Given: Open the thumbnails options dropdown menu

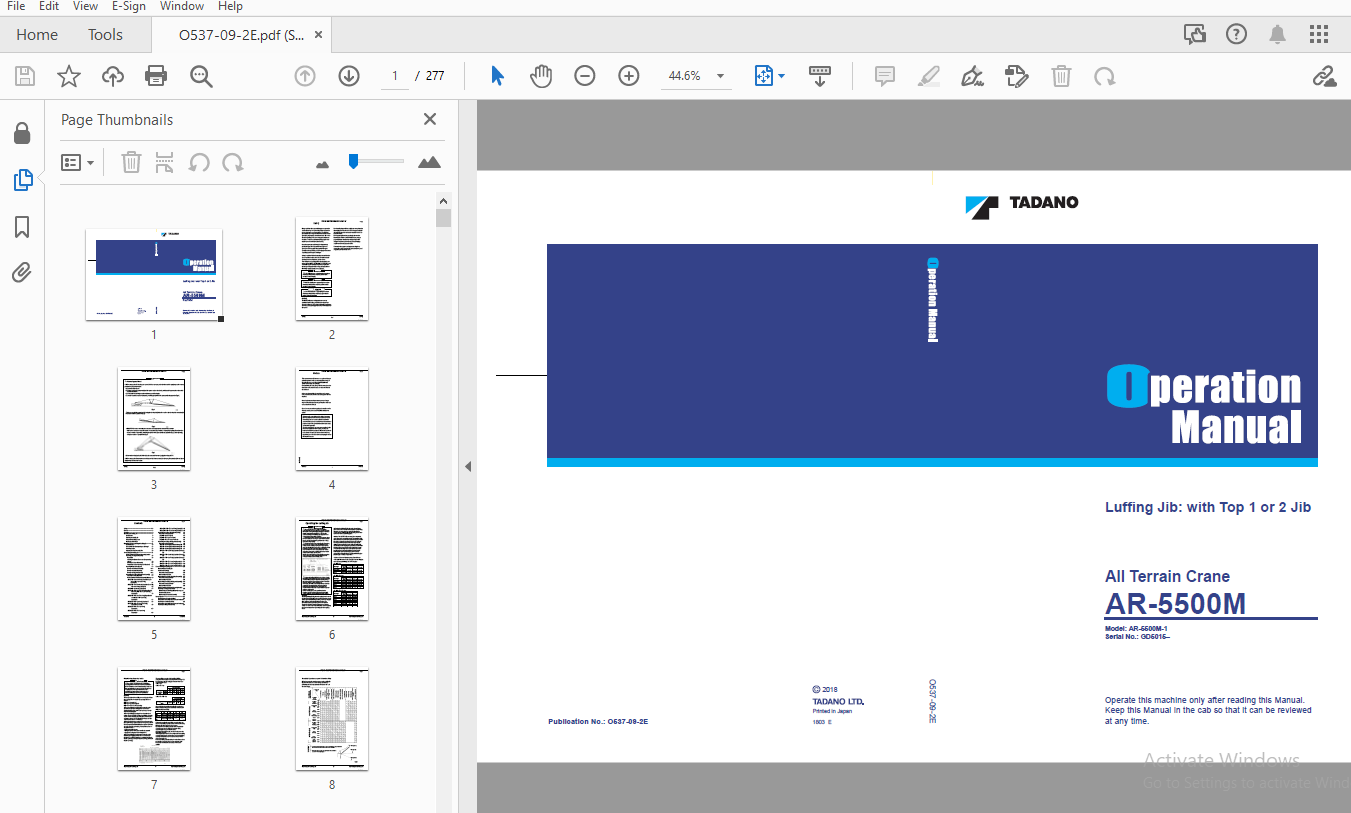Looking at the screenshot, I should pyautogui.click(x=78, y=162).
